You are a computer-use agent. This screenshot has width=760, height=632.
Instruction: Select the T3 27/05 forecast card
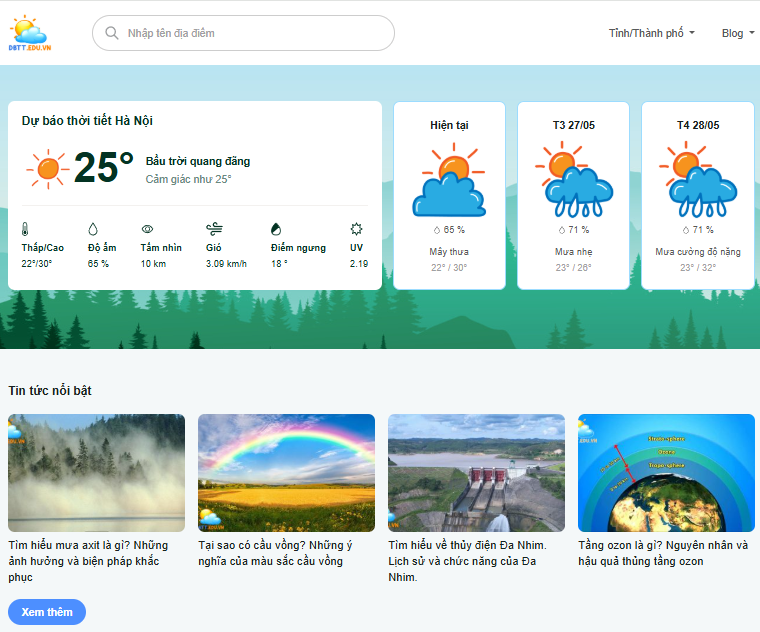(573, 195)
